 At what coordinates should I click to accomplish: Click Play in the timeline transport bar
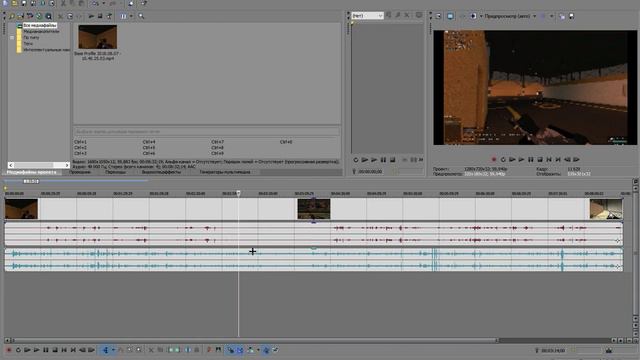37,350
